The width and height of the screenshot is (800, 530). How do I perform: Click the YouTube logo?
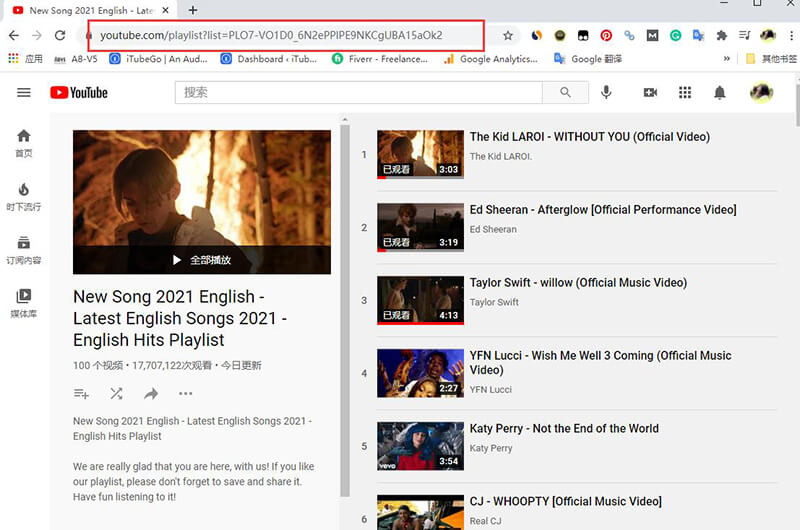point(79,92)
